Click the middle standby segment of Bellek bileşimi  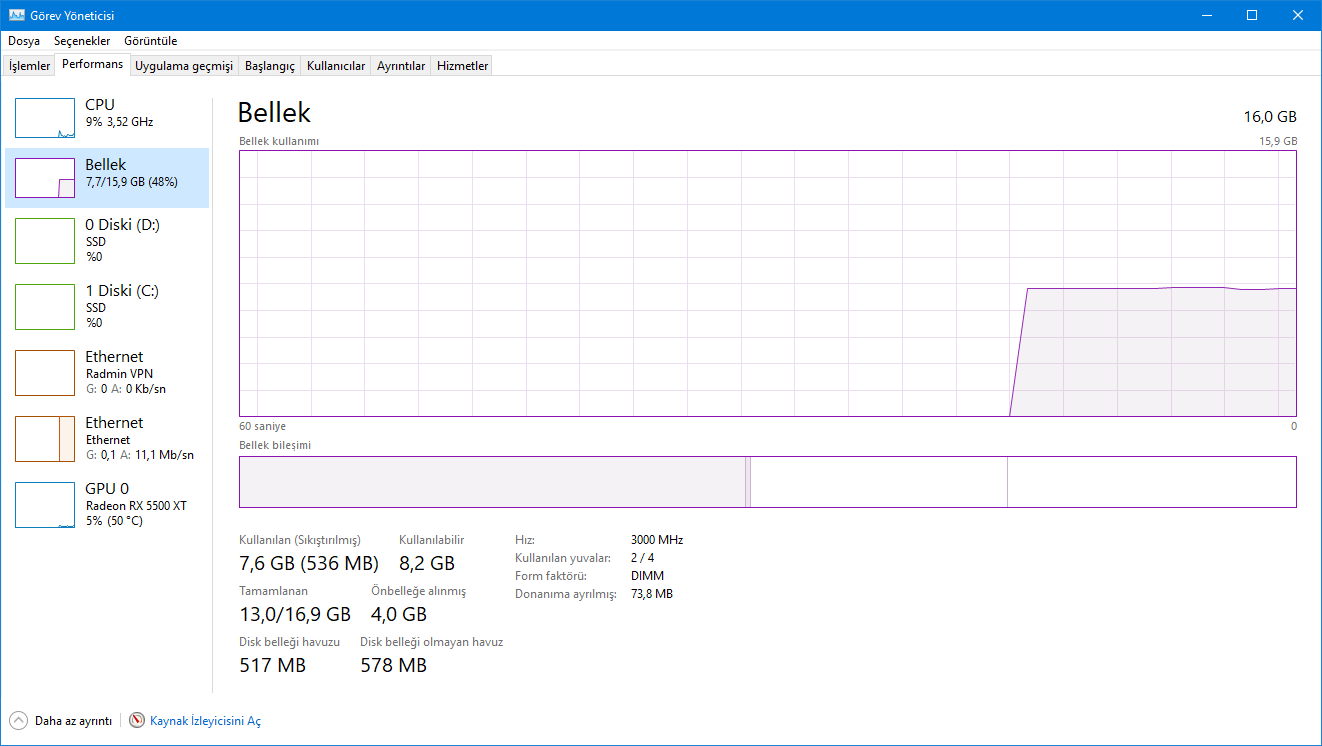(878, 482)
